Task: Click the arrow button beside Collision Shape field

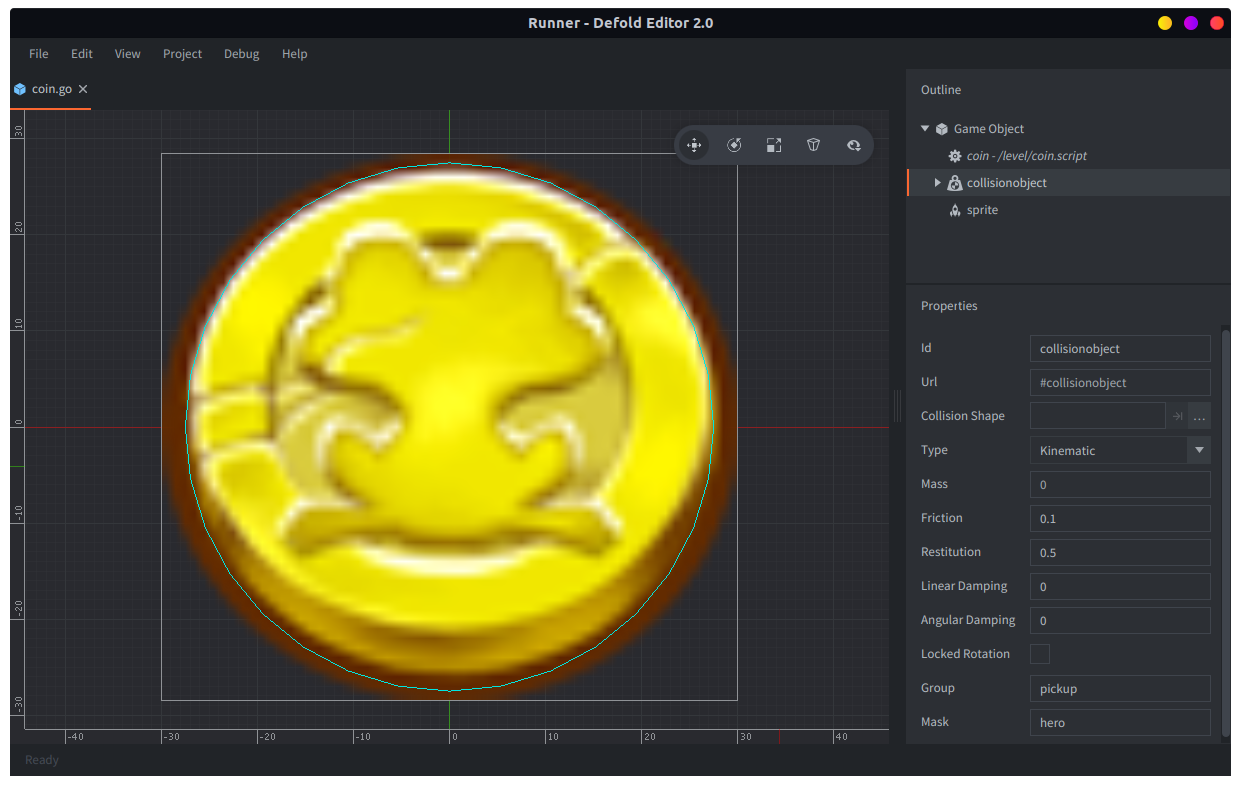Action: (1177, 416)
